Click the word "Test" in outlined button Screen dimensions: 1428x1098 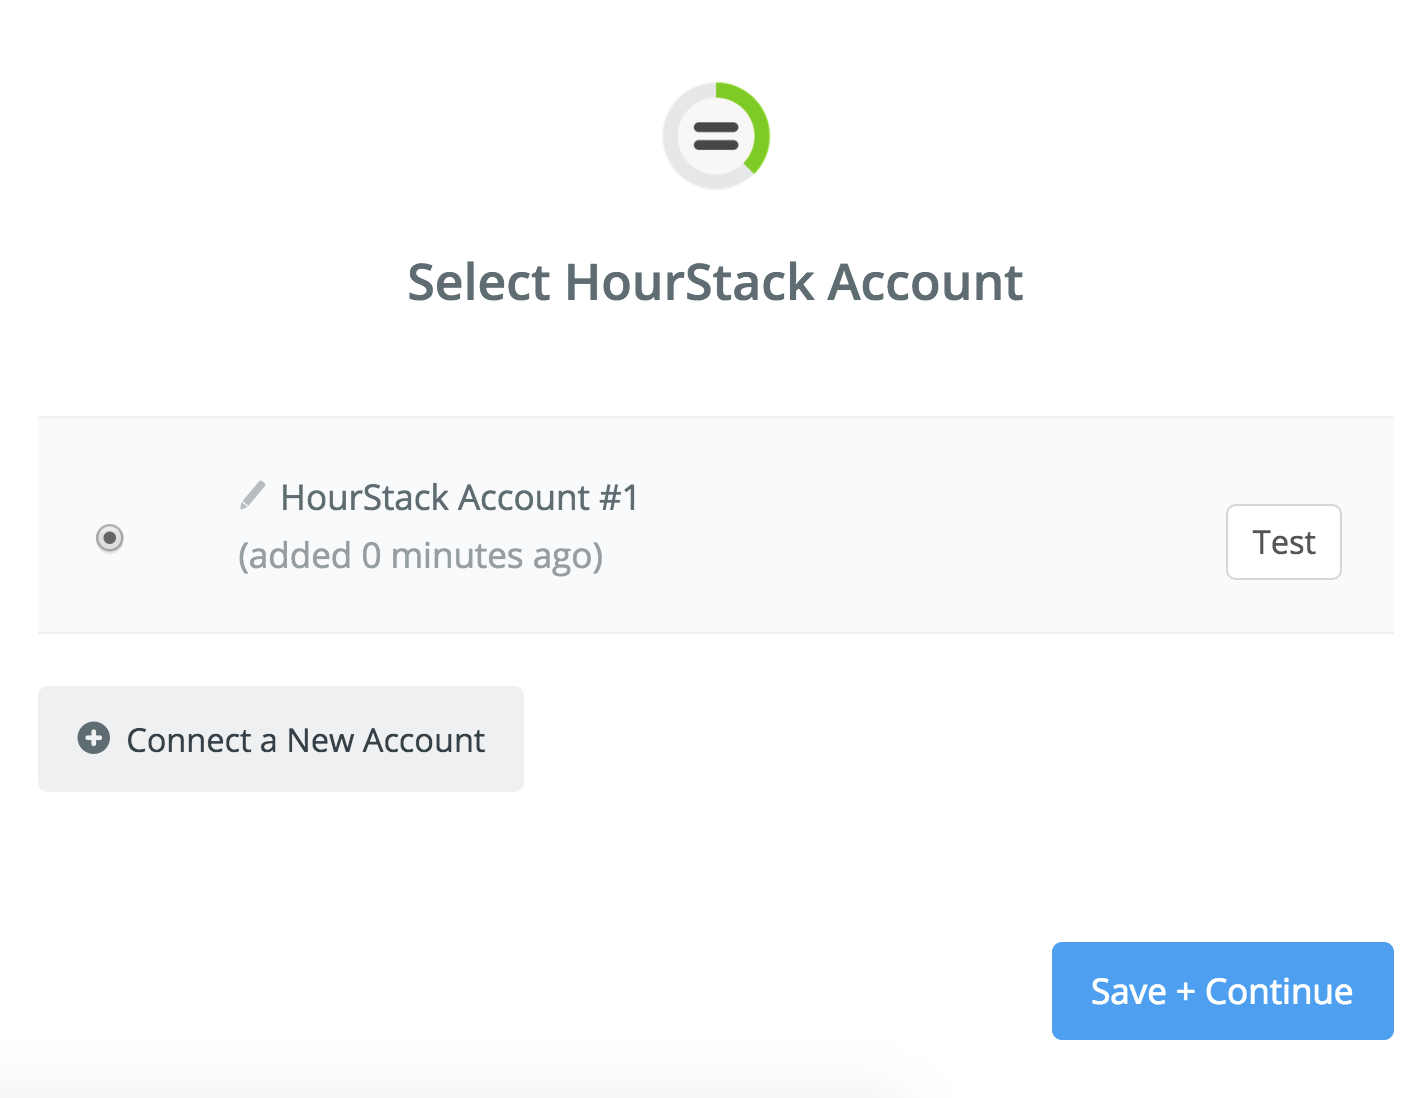1284,543
